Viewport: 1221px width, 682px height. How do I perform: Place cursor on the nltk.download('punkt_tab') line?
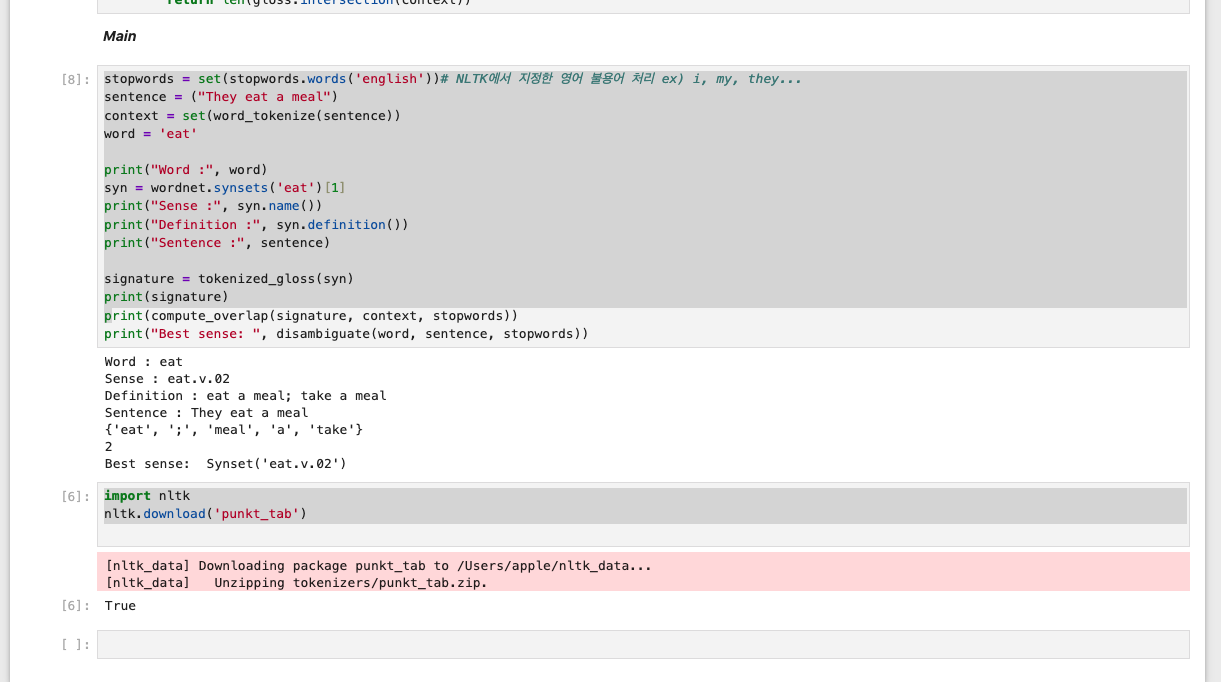pos(205,514)
